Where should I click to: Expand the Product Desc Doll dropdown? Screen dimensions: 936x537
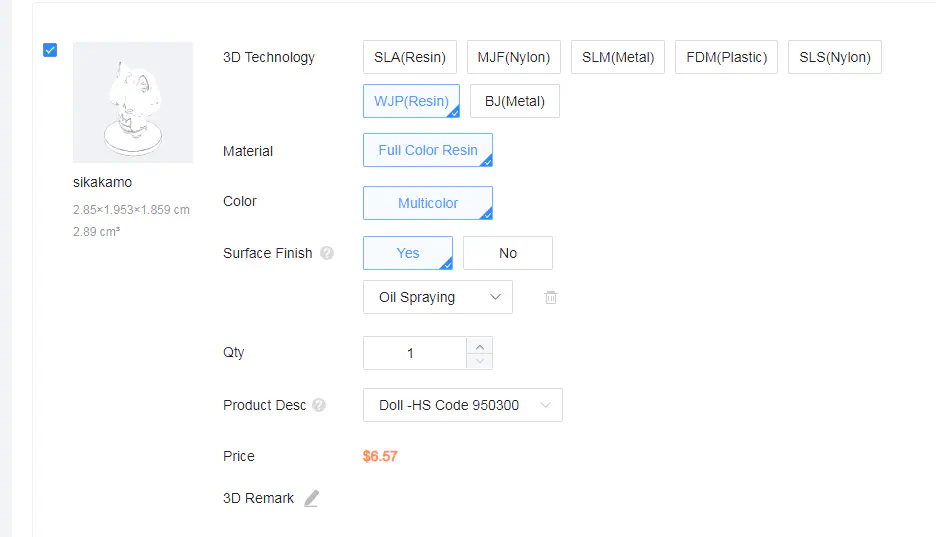tap(462, 405)
